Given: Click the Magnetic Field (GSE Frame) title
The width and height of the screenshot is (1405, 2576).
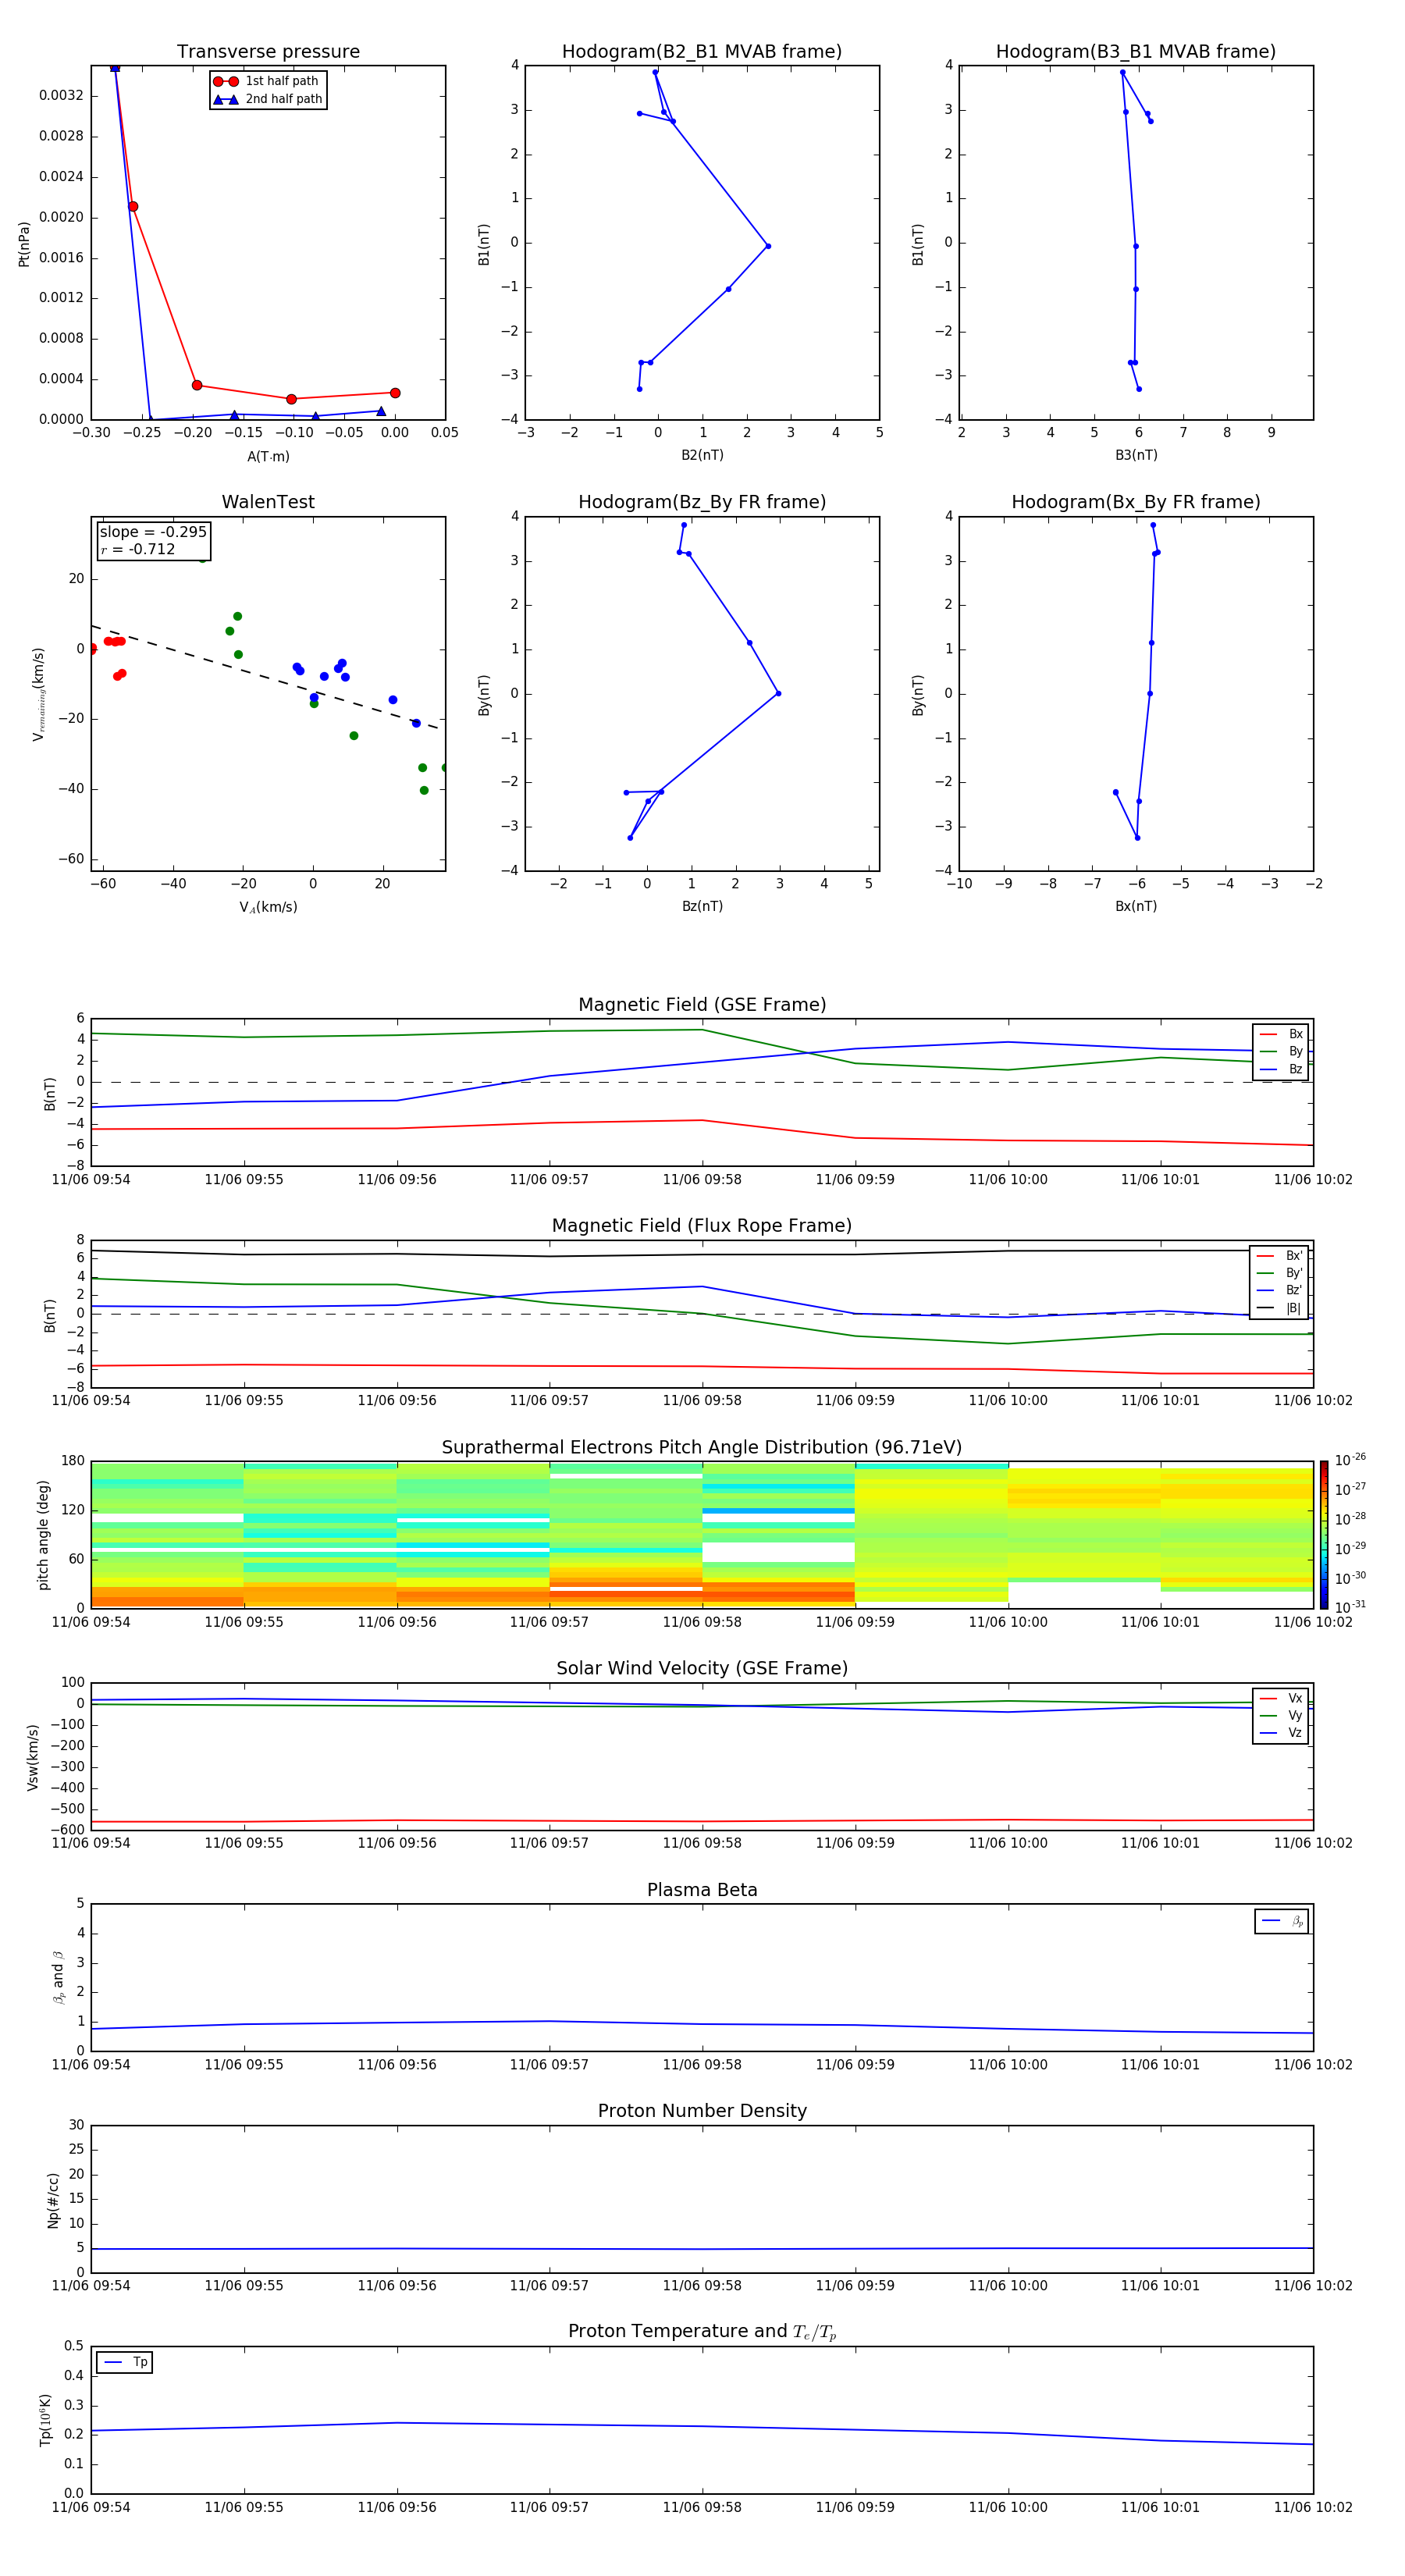Looking at the screenshot, I should click(x=702, y=1005).
